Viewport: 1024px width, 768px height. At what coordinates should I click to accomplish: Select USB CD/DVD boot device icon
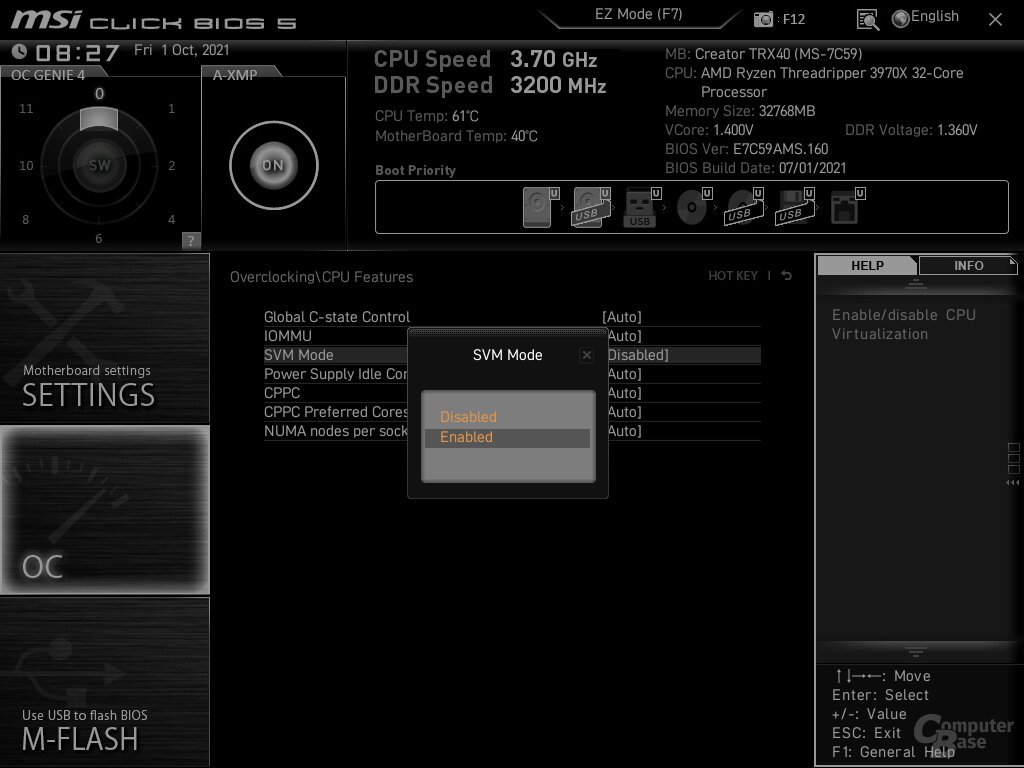pos(743,207)
